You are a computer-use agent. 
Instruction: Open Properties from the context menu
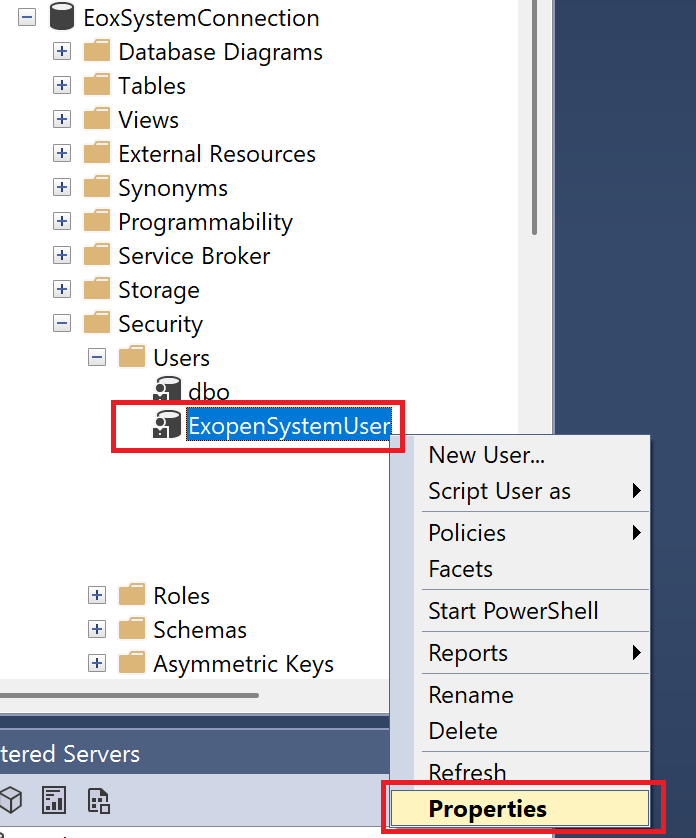488,809
